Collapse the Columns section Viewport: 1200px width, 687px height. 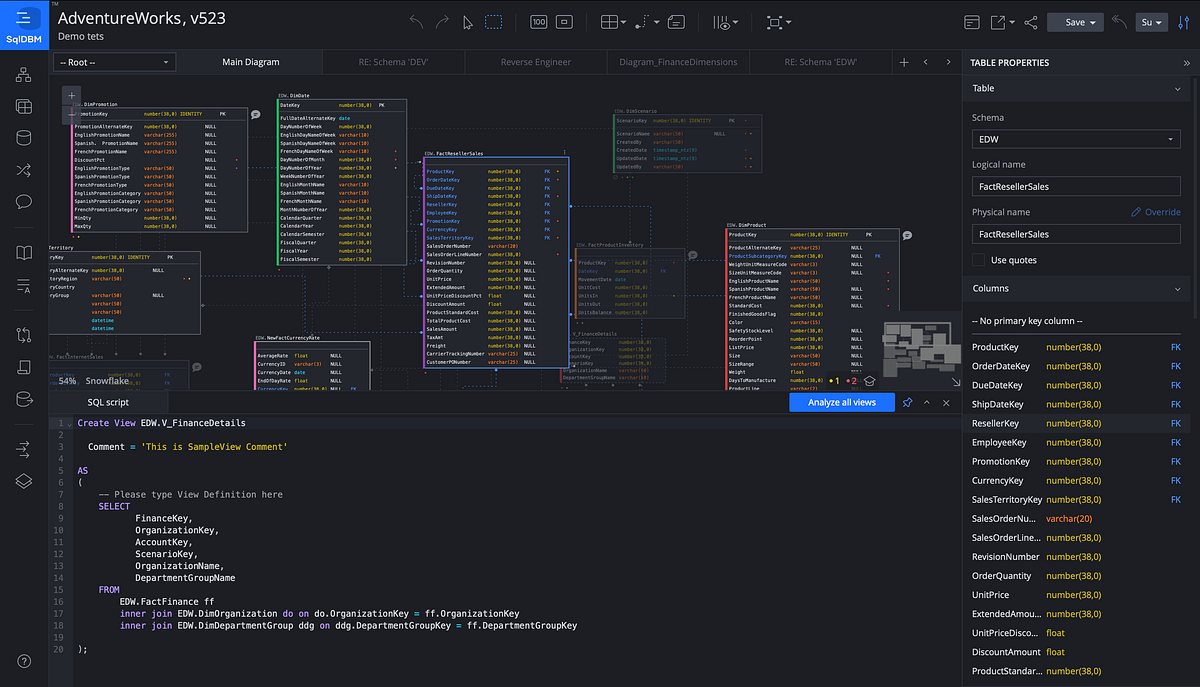tap(1177, 289)
